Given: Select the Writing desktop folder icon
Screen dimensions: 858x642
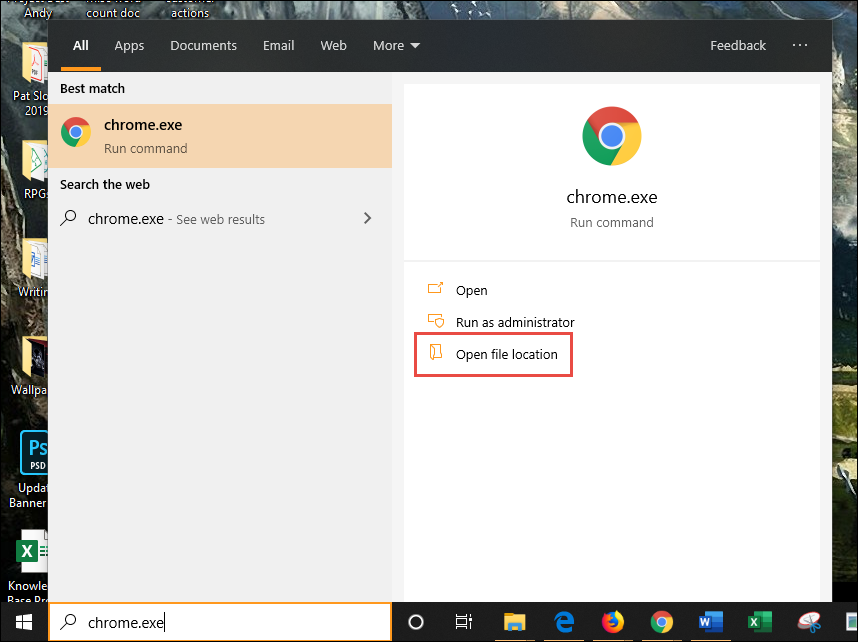Looking at the screenshot, I should (x=34, y=268).
